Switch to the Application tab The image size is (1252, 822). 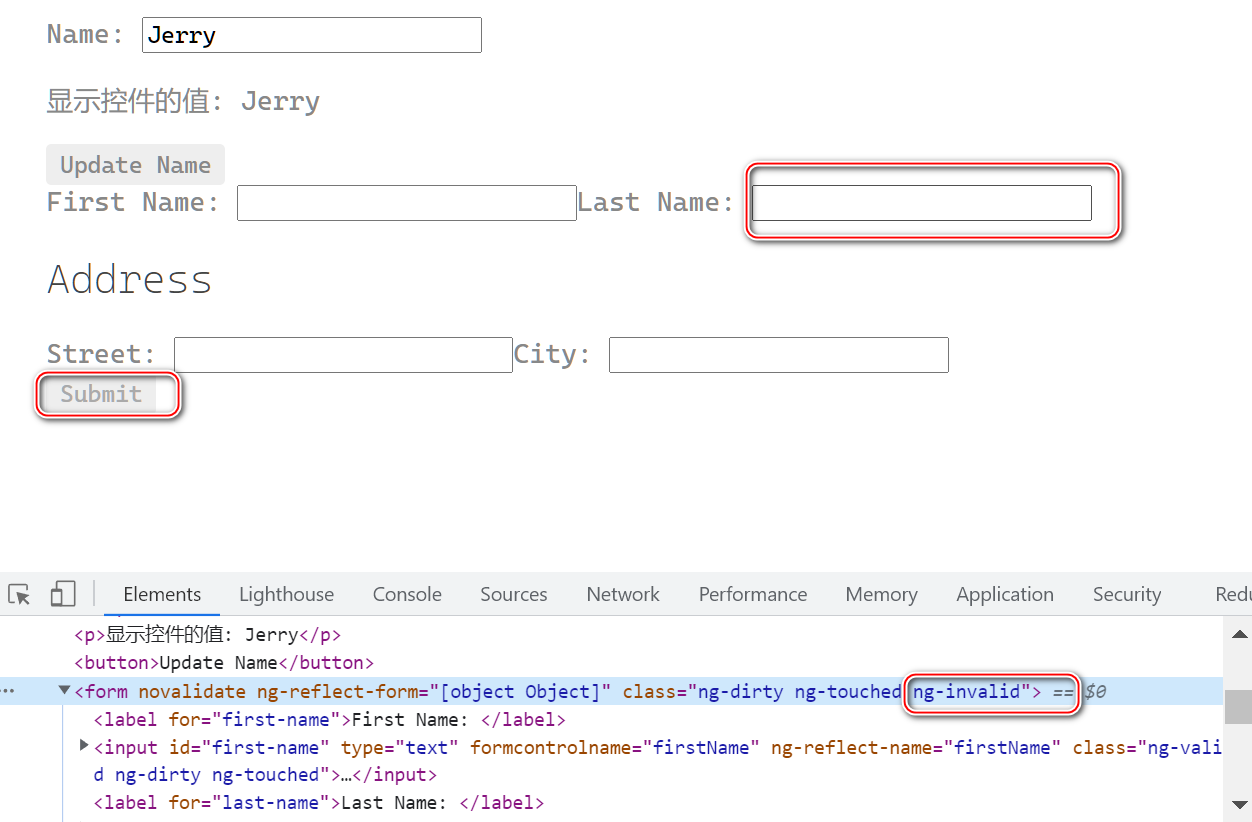pos(1005,594)
